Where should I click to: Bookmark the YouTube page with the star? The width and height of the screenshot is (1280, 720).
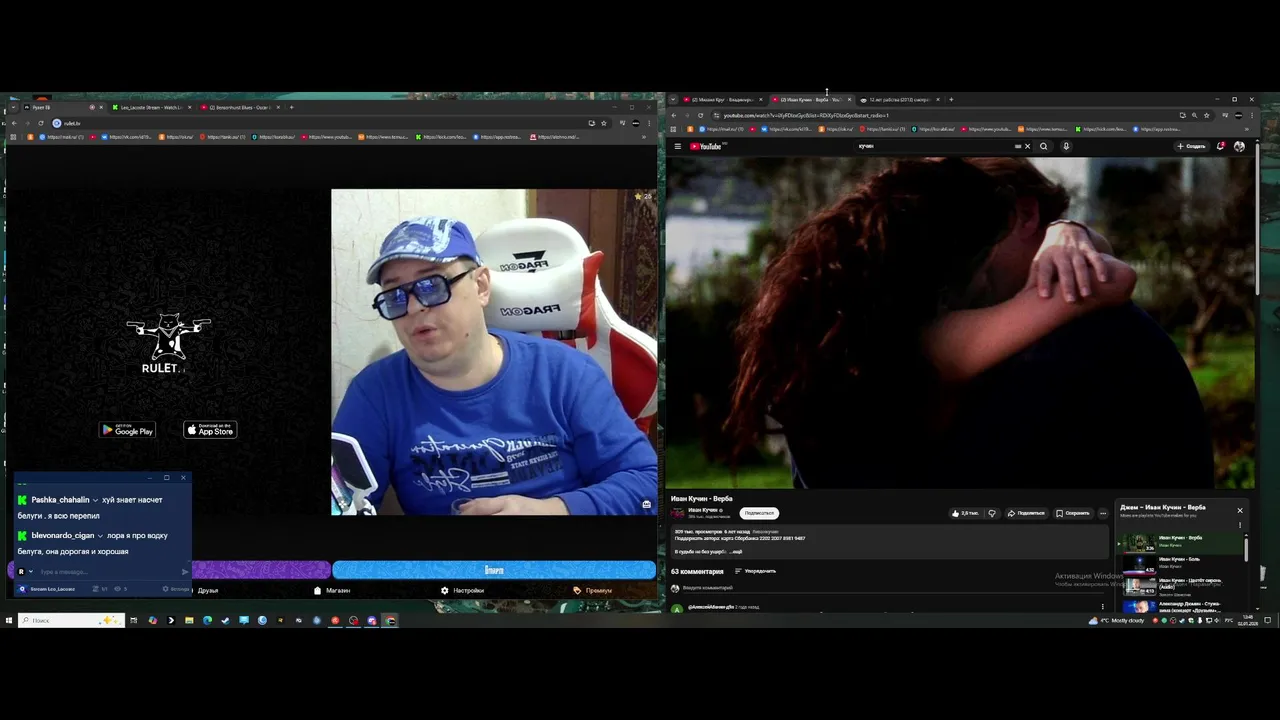(x=1206, y=115)
